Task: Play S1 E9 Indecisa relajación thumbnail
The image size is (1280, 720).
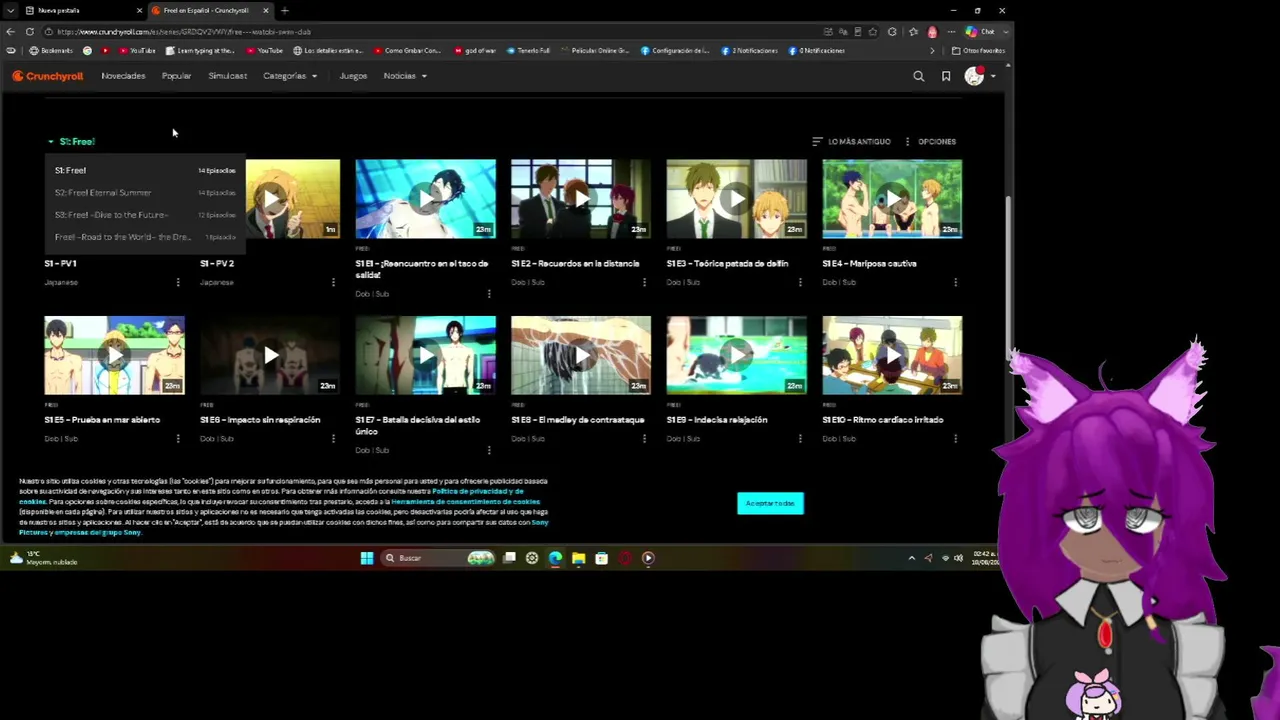Action: coord(737,355)
